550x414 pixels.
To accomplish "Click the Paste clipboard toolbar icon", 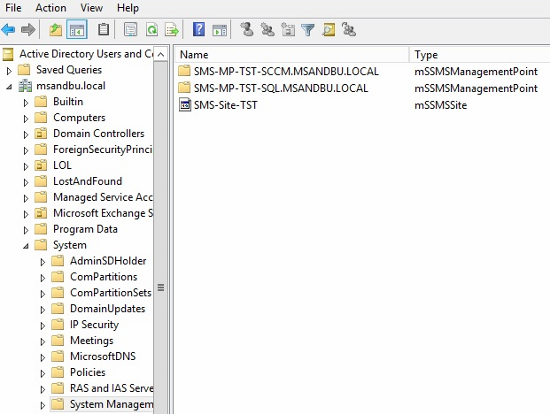I will 103,30.
